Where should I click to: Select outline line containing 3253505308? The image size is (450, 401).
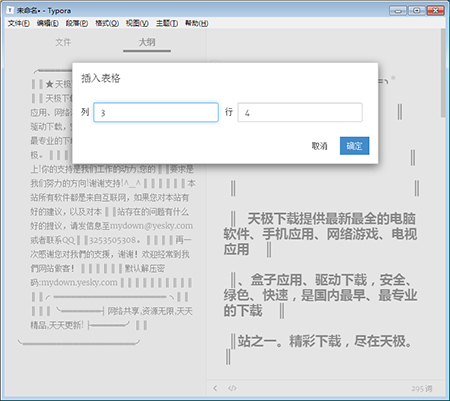point(111,240)
